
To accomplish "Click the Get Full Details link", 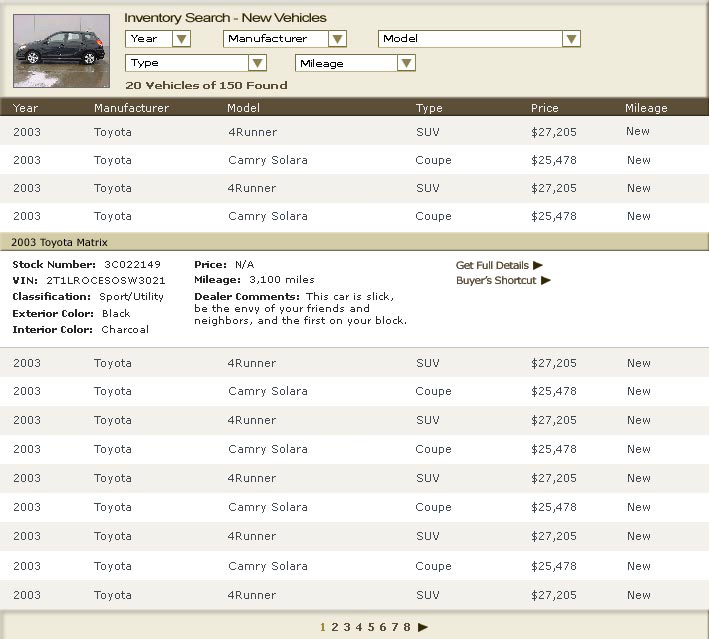I will tap(492, 265).
